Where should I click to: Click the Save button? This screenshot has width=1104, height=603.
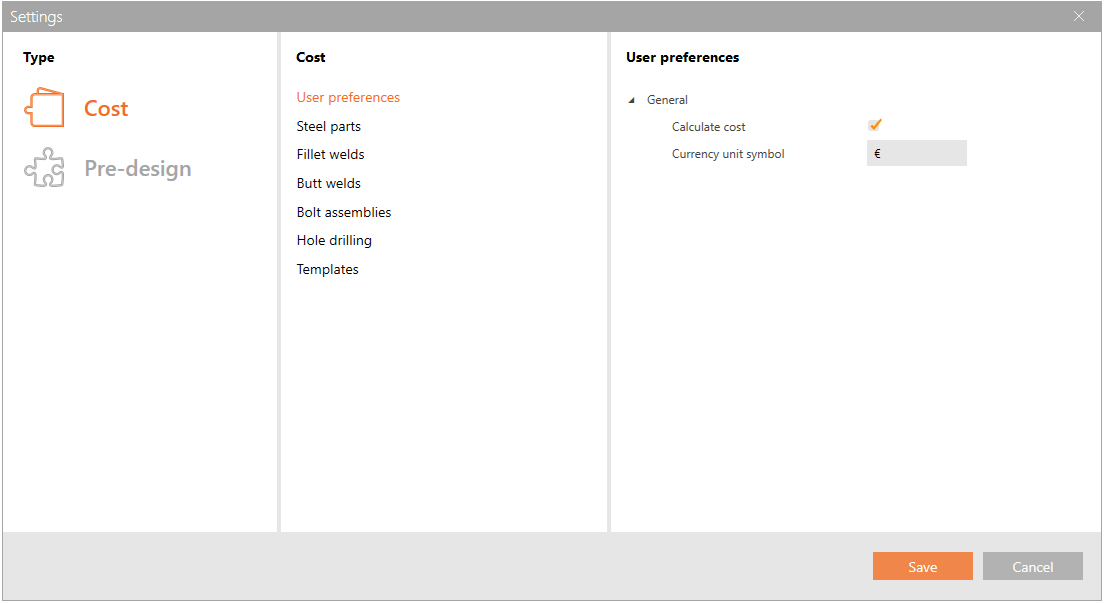pyautogui.click(x=922, y=567)
